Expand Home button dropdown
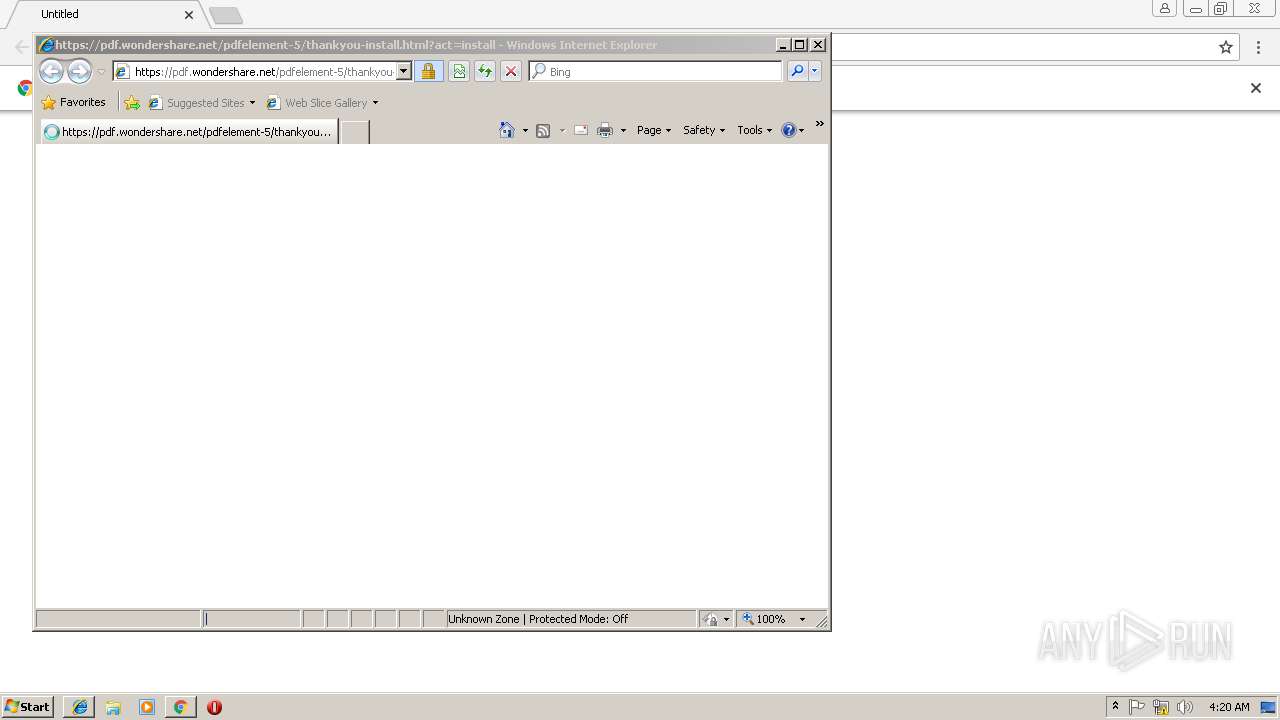 pos(525,130)
